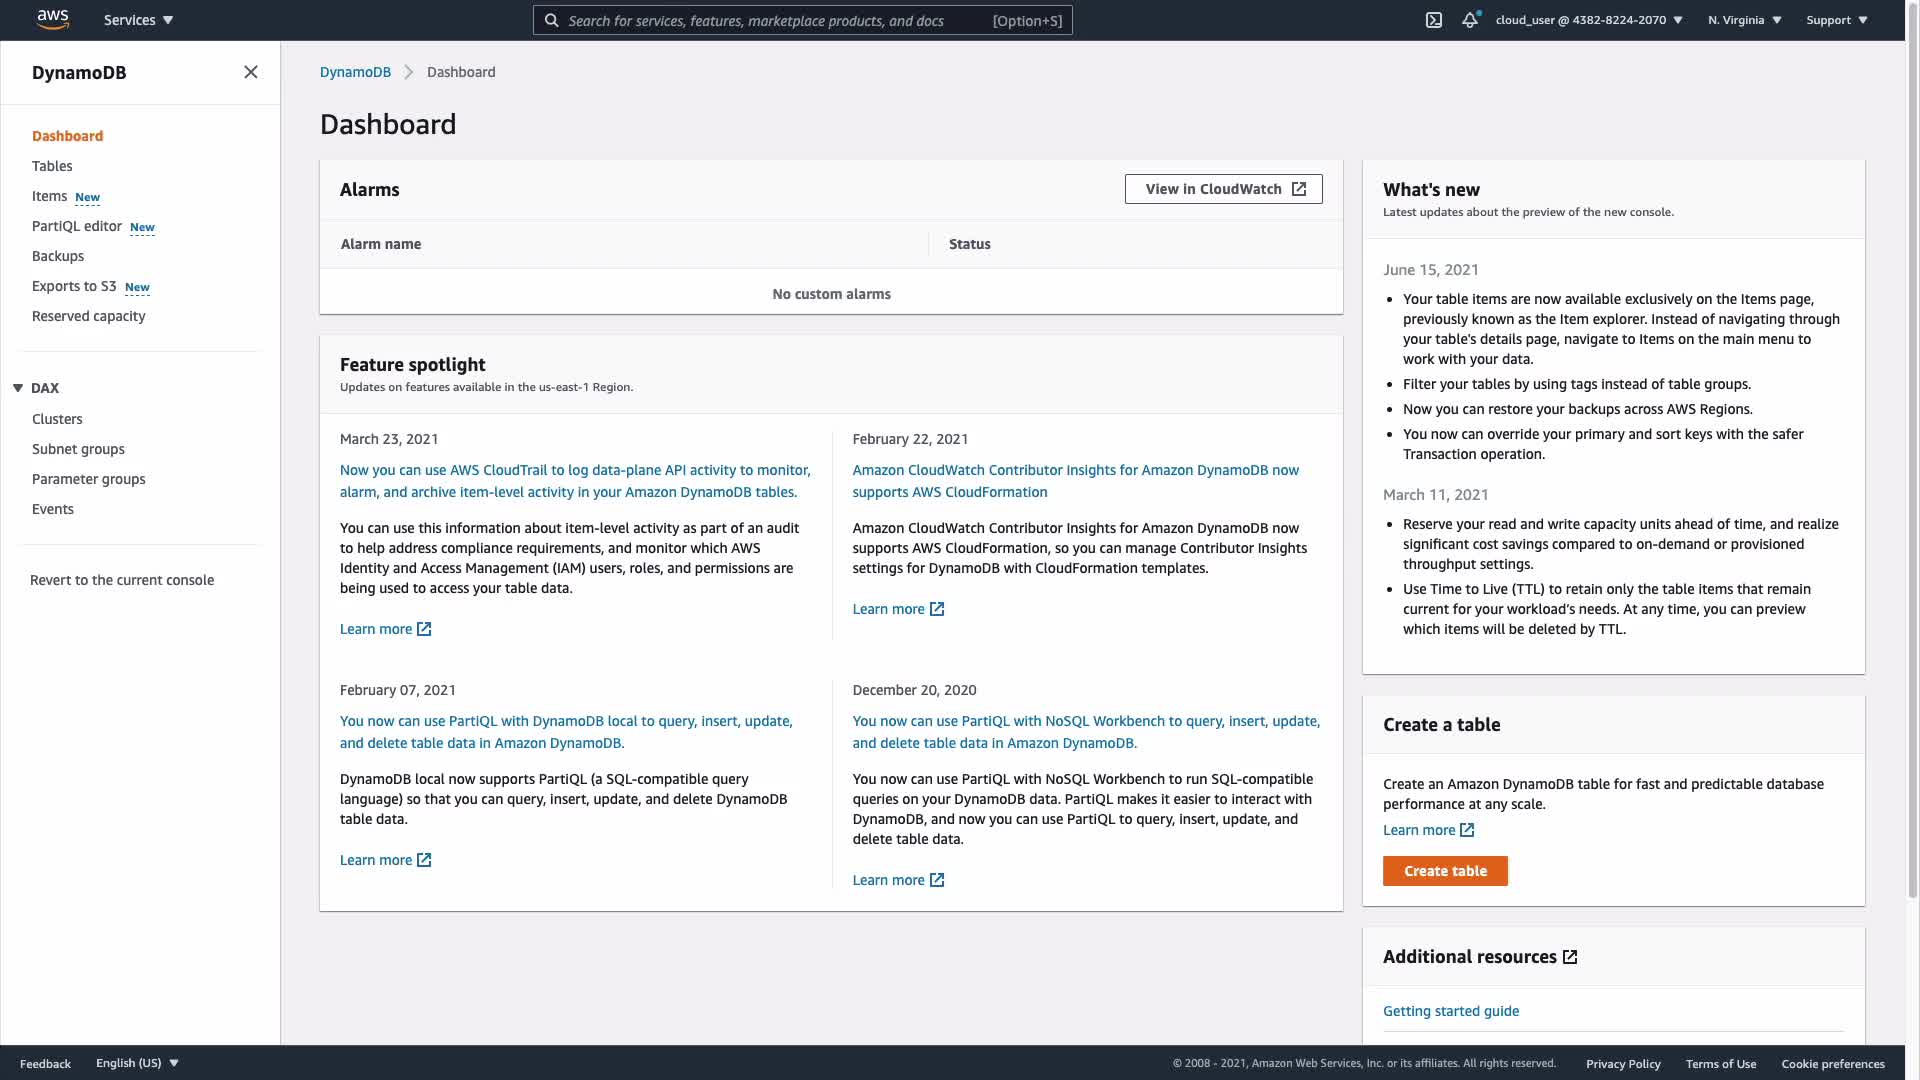Select Tables in the sidebar

(x=52, y=166)
